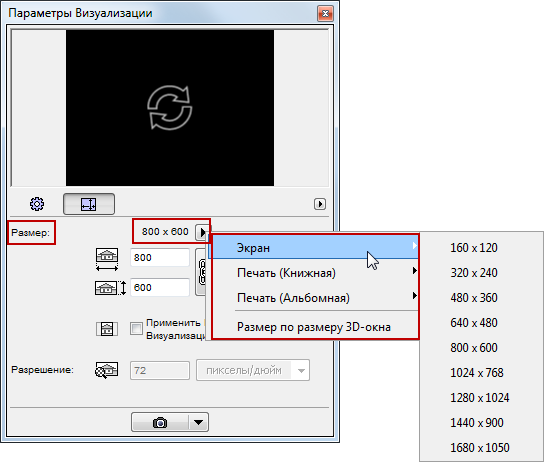Open the render button dropdown arrow
544x462 pixels.
198,422
